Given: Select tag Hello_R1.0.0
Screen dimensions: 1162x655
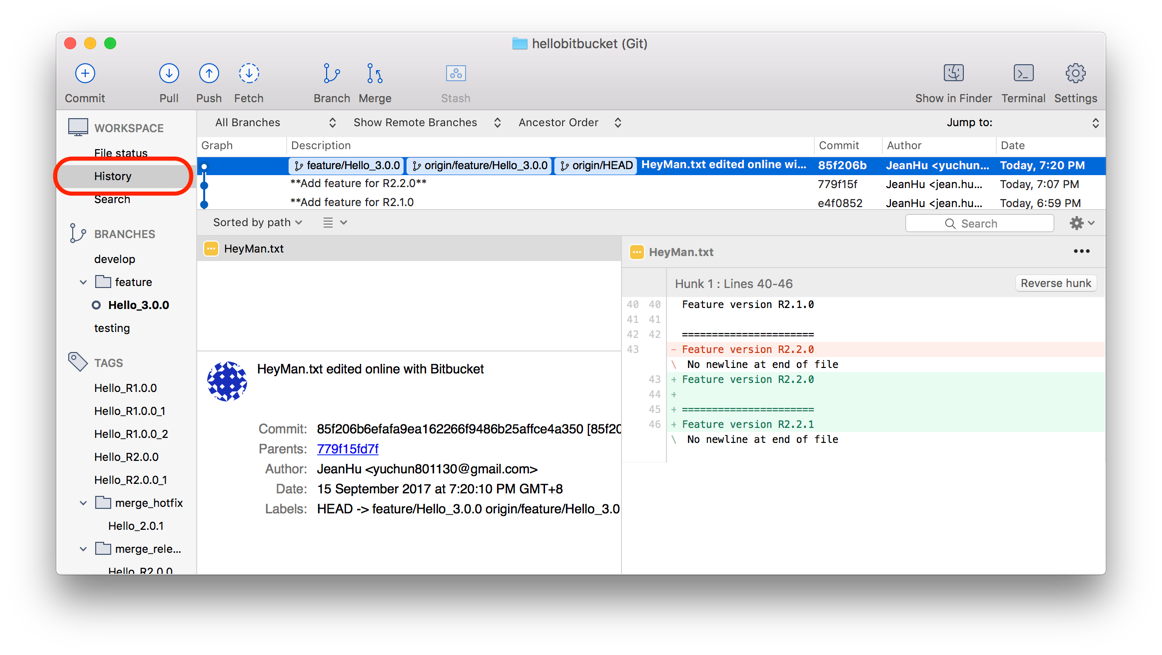Looking at the screenshot, I should [125, 388].
